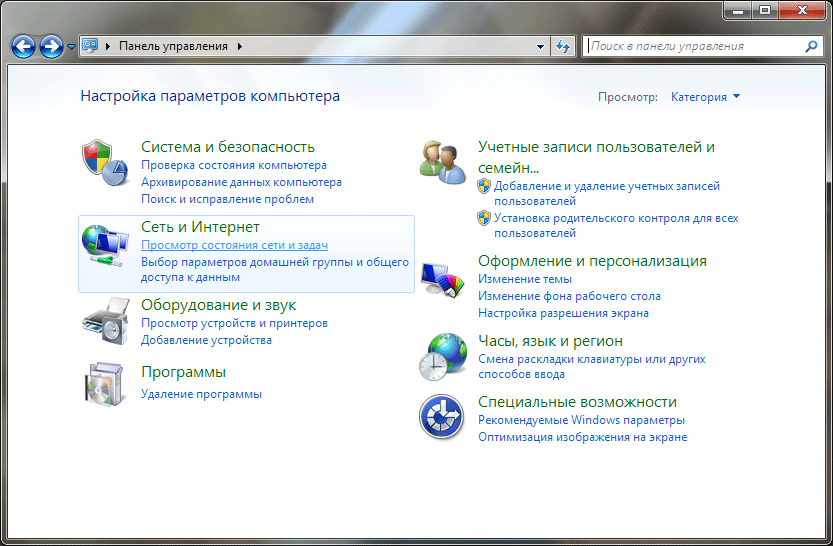
Task: Click Настройка разрешения экрана
Action: point(563,313)
